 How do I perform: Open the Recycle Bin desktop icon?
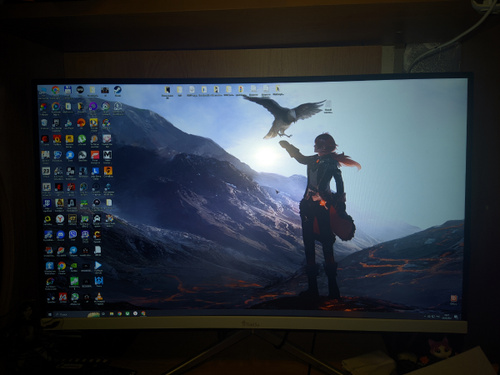click(x=44, y=123)
